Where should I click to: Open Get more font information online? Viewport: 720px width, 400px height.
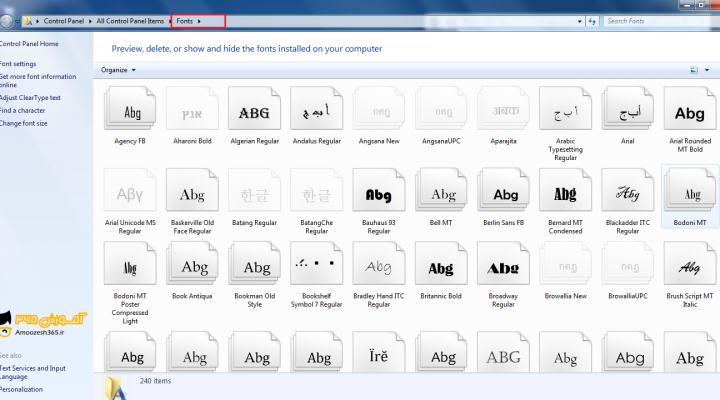[x=38, y=81]
